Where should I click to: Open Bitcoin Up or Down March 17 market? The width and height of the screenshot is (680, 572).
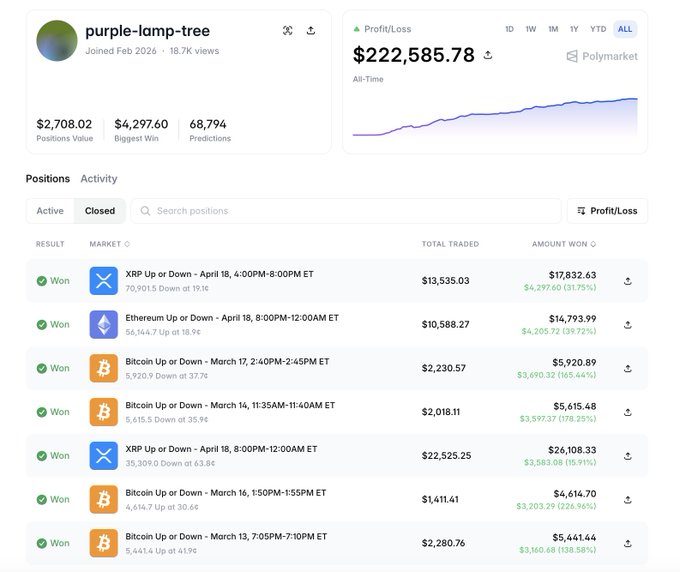point(227,362)
